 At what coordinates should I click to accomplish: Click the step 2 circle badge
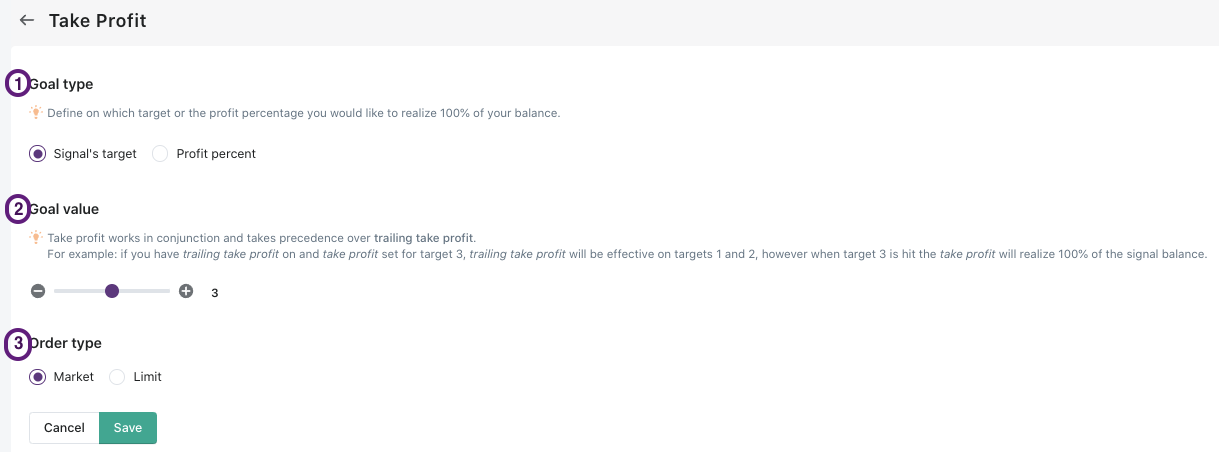pos(18,209)
